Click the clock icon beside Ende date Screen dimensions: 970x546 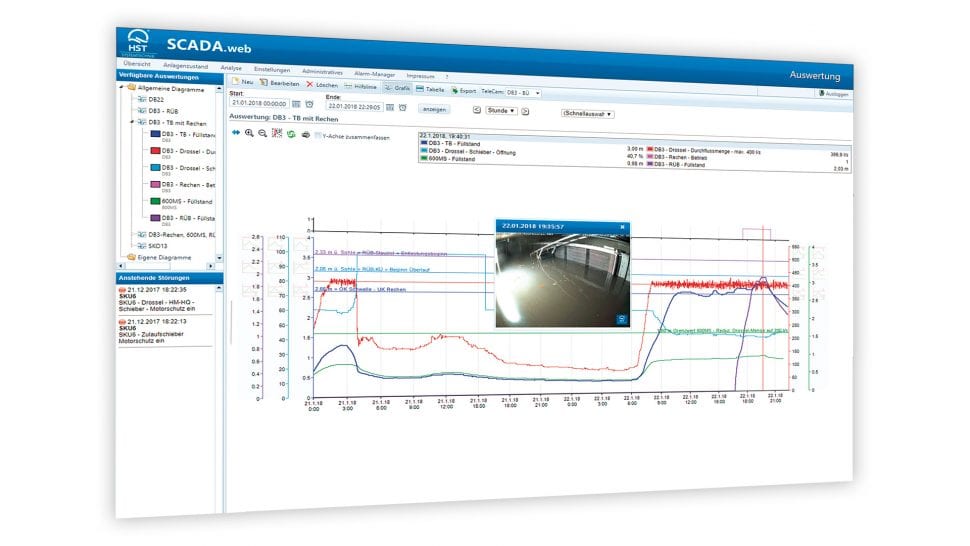point(403,108)
